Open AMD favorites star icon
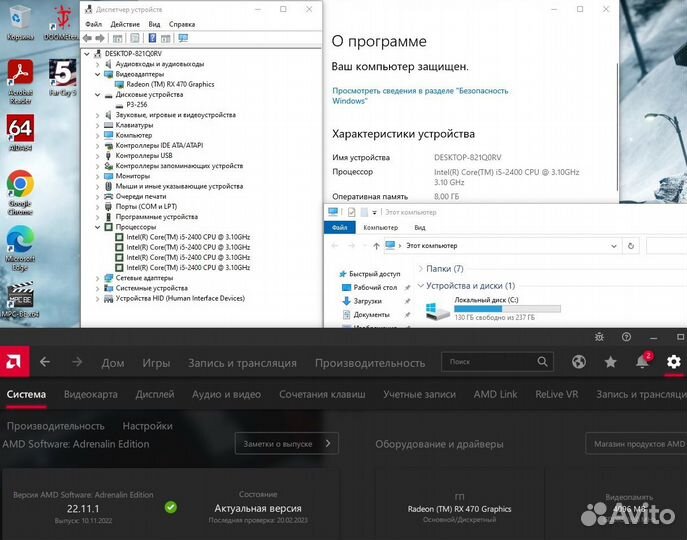 click(x=610, y=362)
